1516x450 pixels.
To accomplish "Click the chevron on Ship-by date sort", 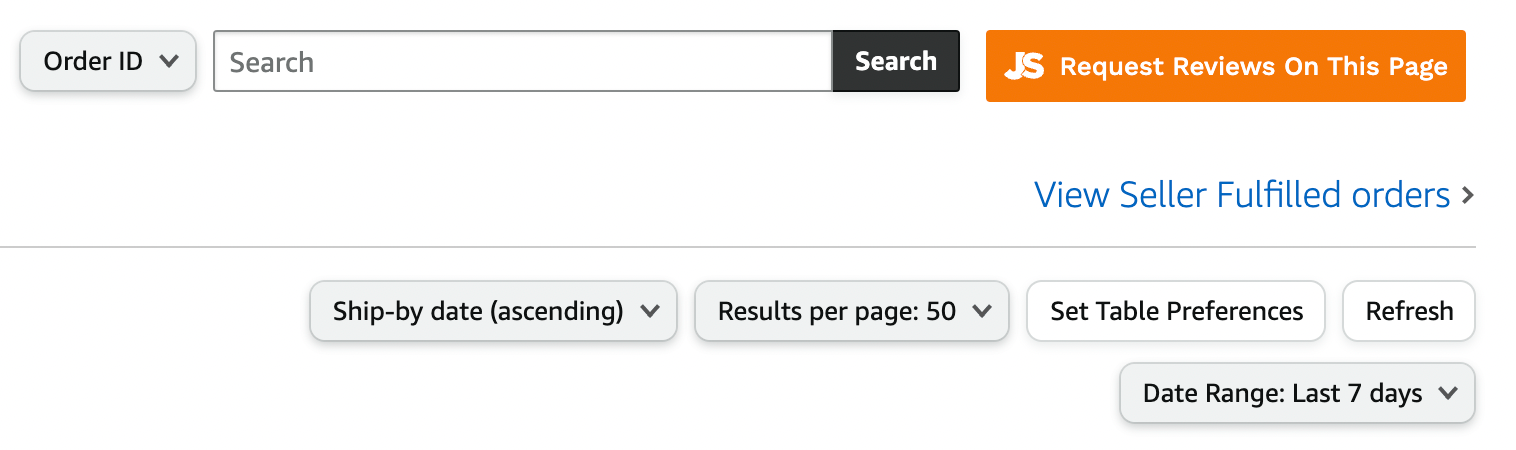I will click(650, 311).
